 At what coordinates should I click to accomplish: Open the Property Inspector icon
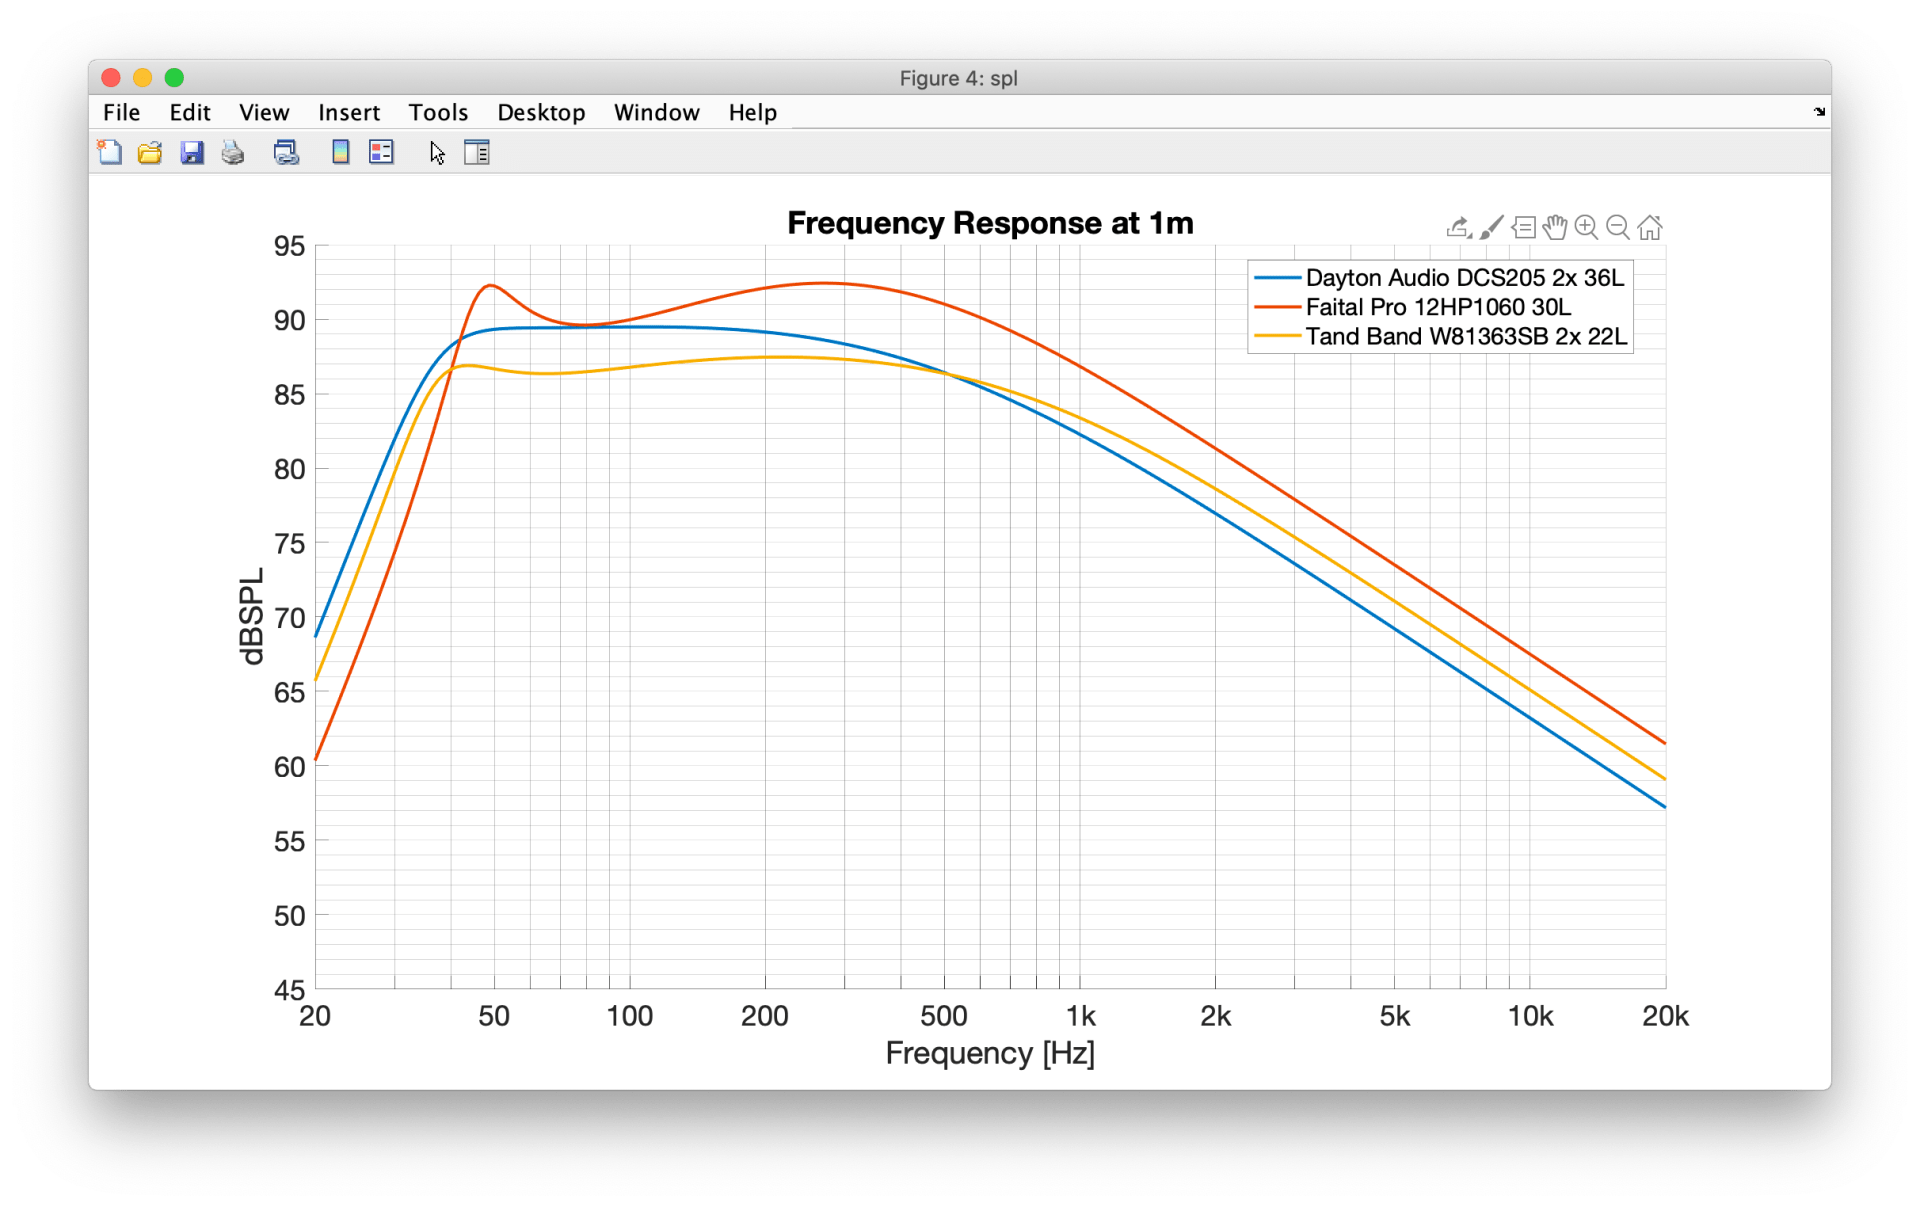(x=477, y=152)
